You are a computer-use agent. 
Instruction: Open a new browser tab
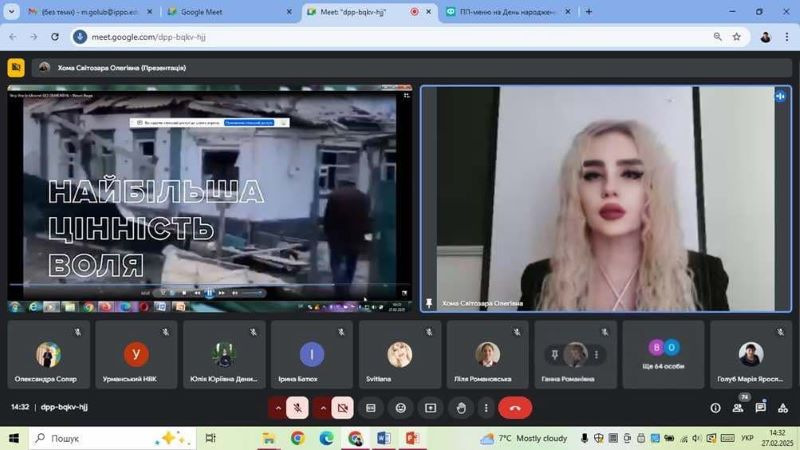pyautogui.click(x=589, y=11)
